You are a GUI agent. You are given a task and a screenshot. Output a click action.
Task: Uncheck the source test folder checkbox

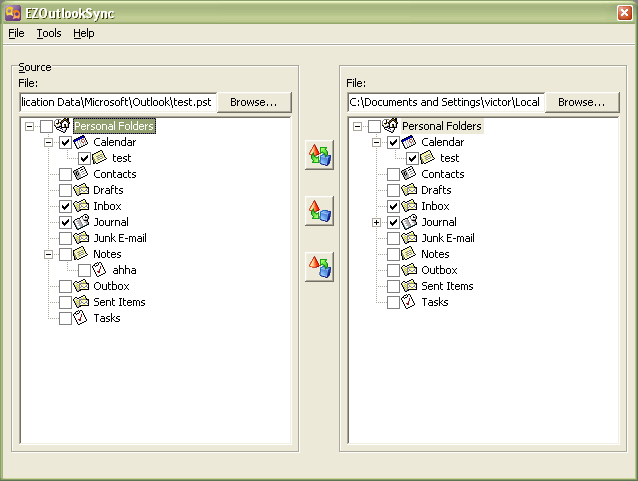tap(85, 158)
